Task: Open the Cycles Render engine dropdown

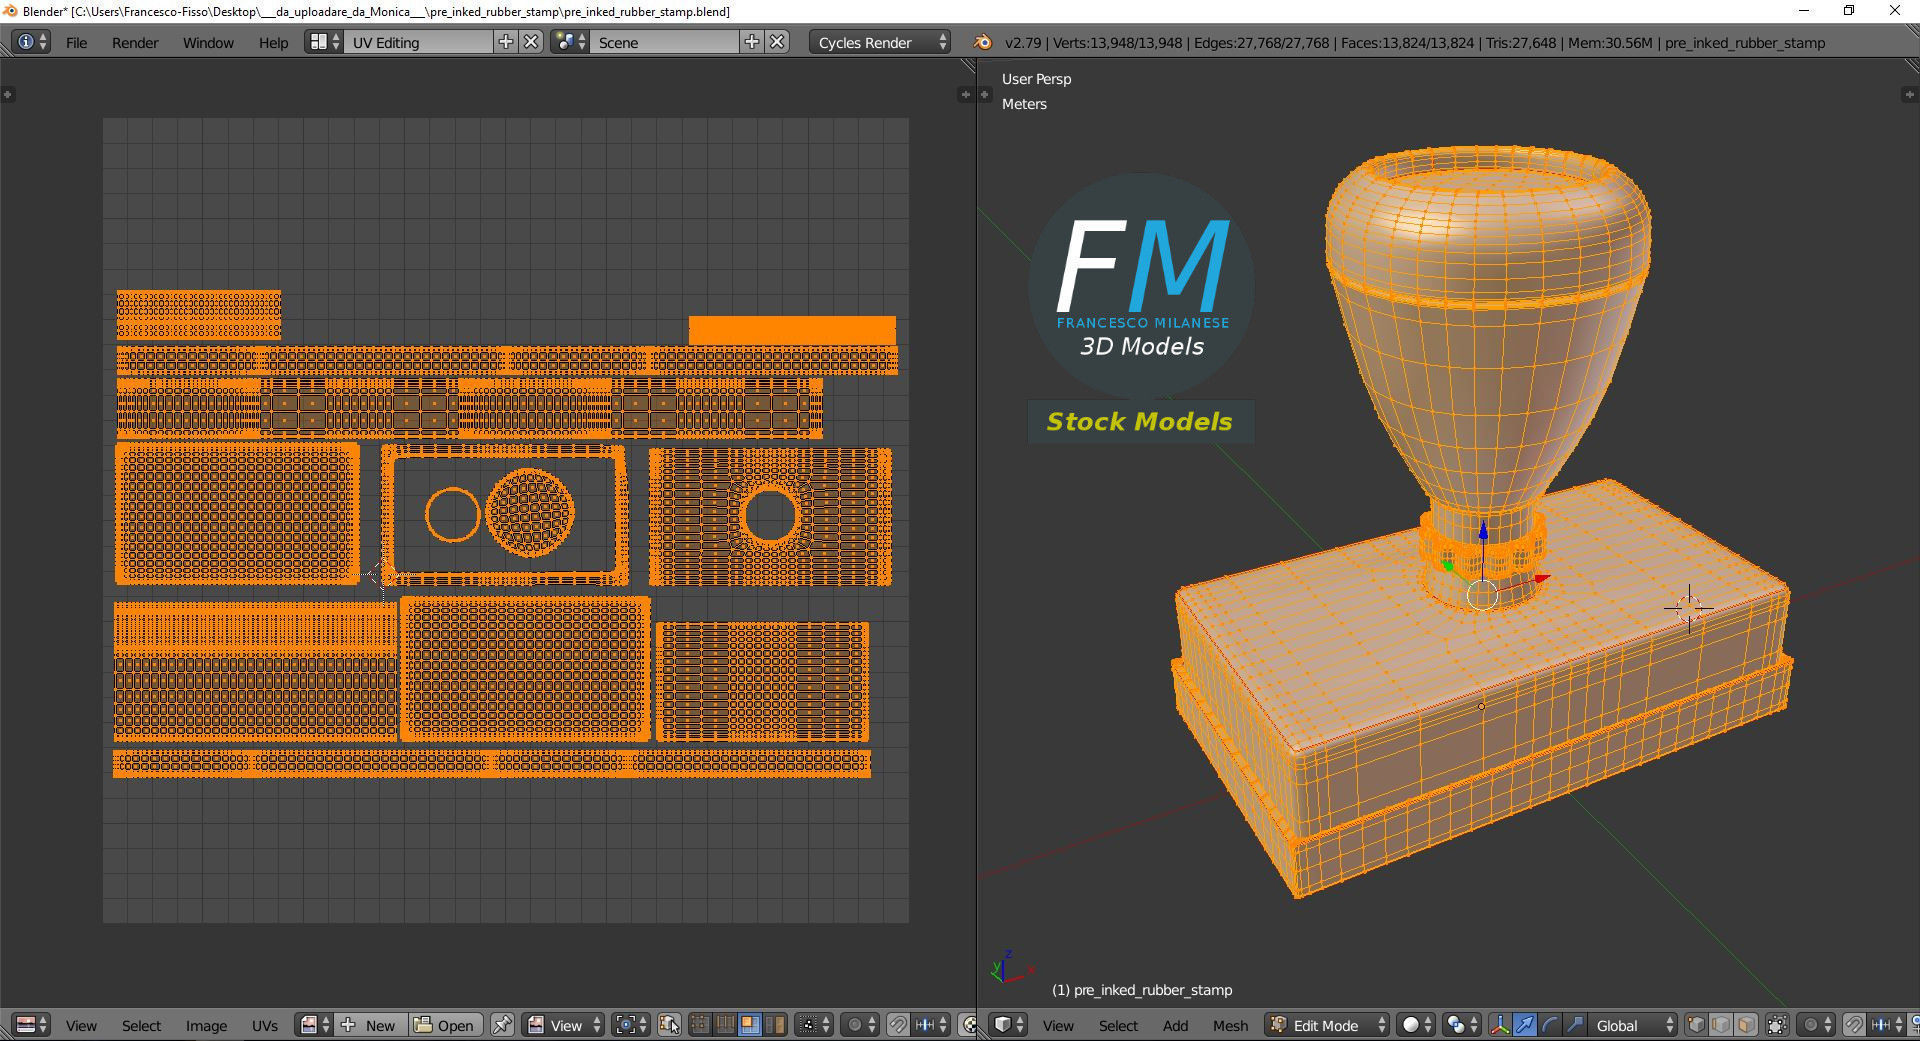Action: click(880, 42)
